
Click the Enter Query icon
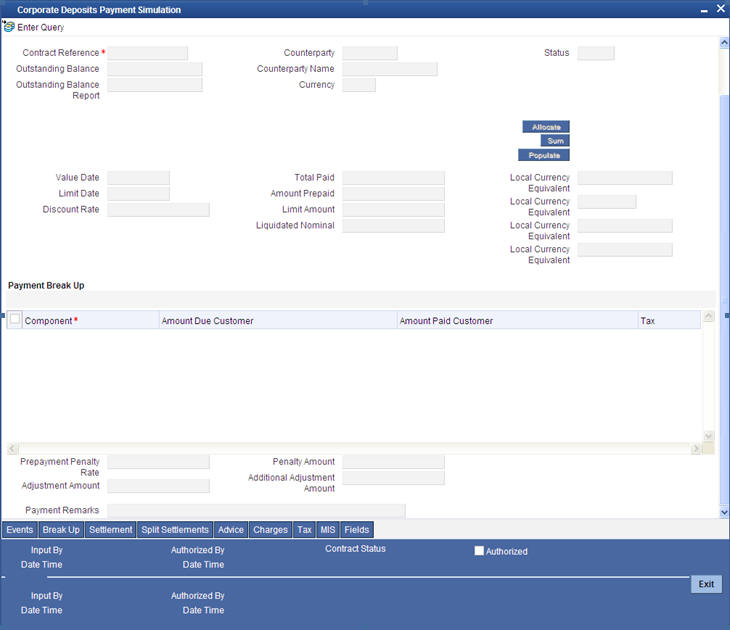pyautogui.click(x=8, y=27)
